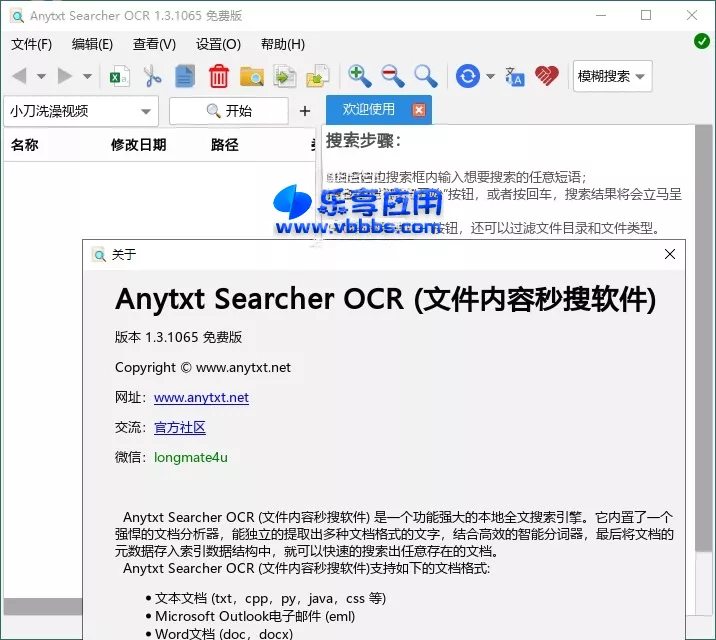This screenshot has height=640, width=716.
Task: Open the 设置(O) menu
Action: [x=218, y=44]
